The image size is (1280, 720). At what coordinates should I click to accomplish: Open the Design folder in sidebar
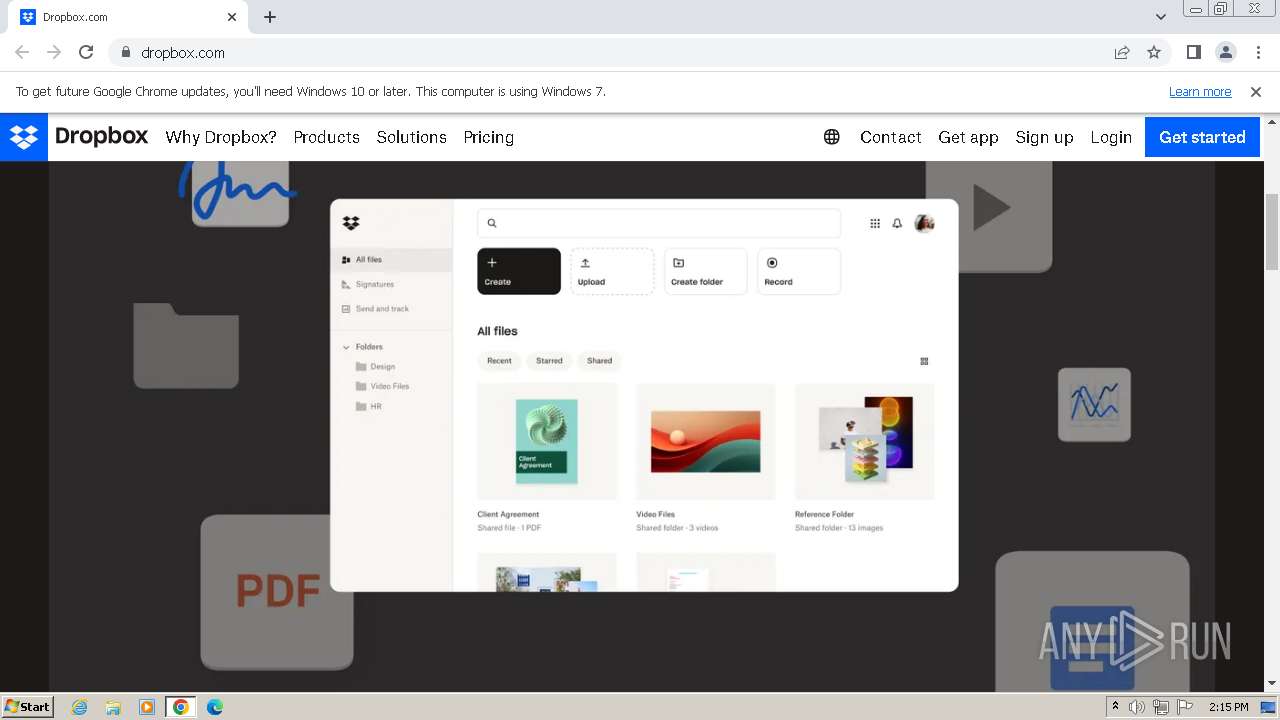tap(376, 367)
